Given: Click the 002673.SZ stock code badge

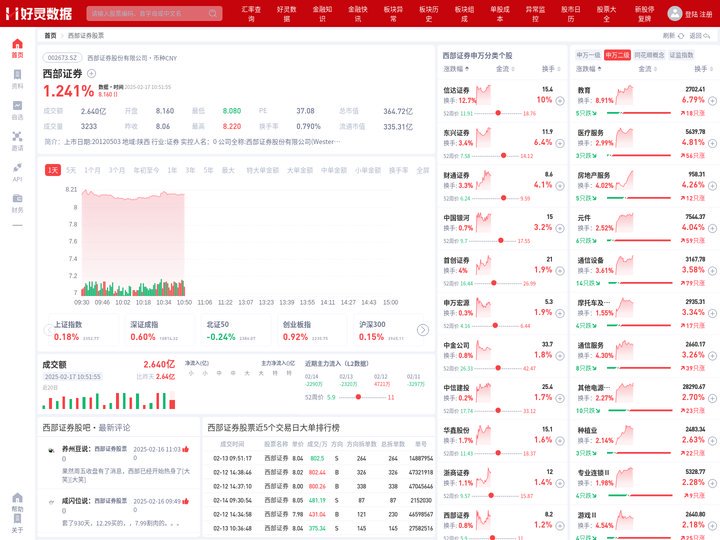Looking at the screenshot, I should pos(62,58).
